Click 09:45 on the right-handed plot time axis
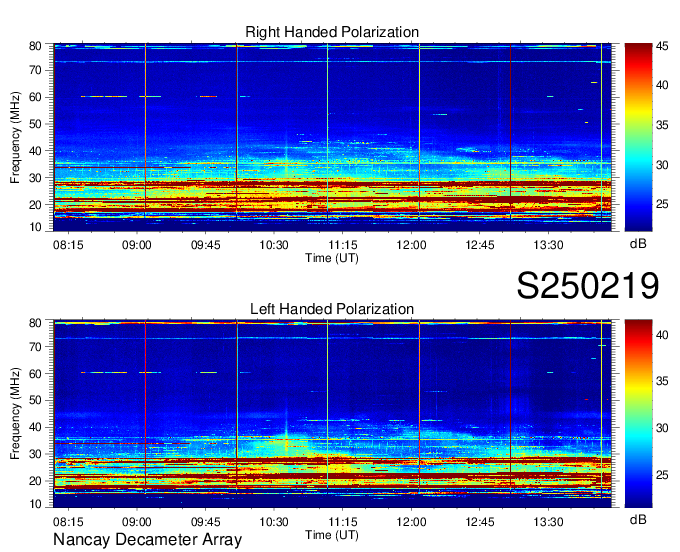The image size is (680, 552). [x=206, y=245]
